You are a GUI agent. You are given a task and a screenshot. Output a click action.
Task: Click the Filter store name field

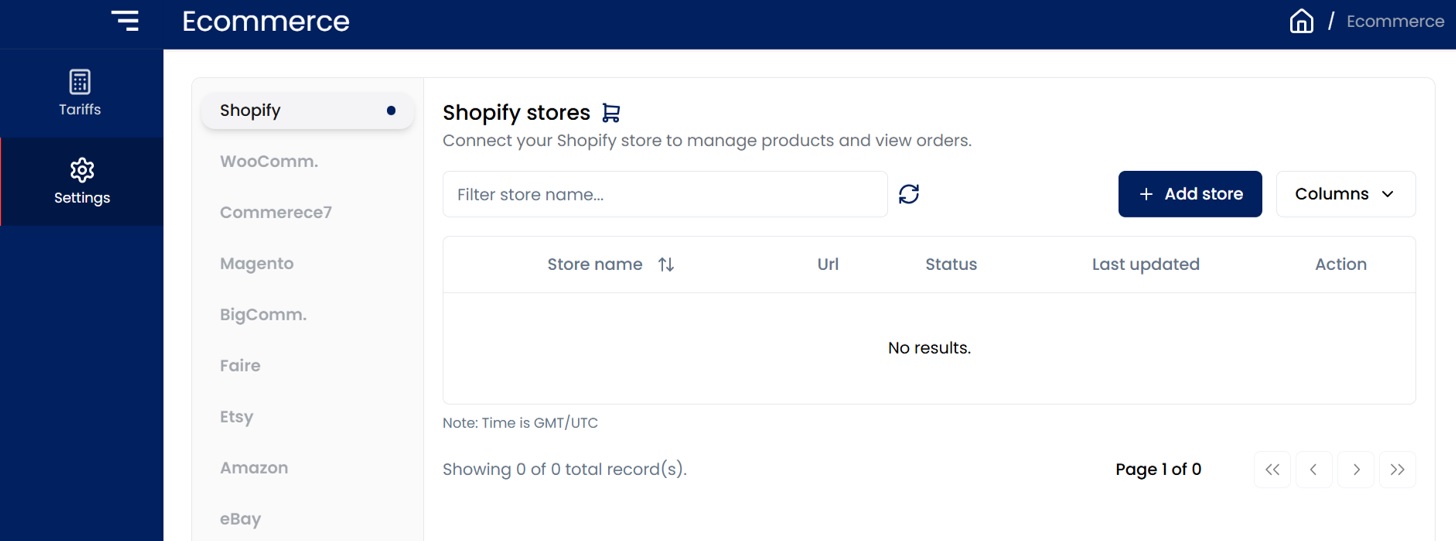coord(665,194)
